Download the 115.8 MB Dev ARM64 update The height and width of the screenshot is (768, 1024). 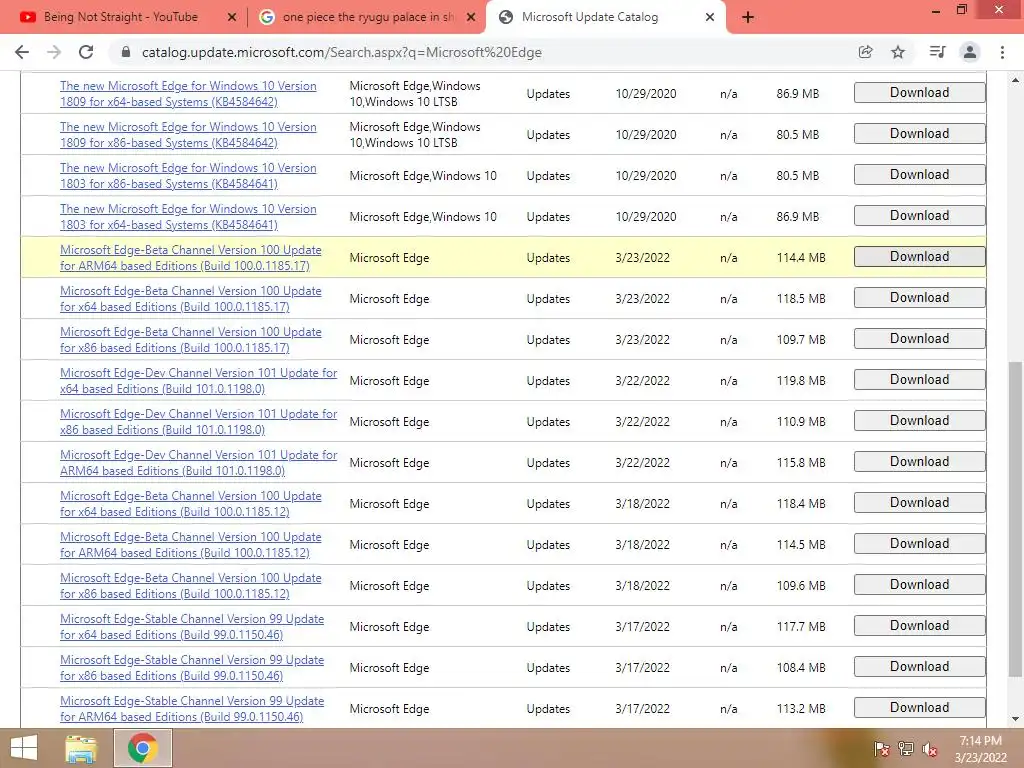[920, 462]
